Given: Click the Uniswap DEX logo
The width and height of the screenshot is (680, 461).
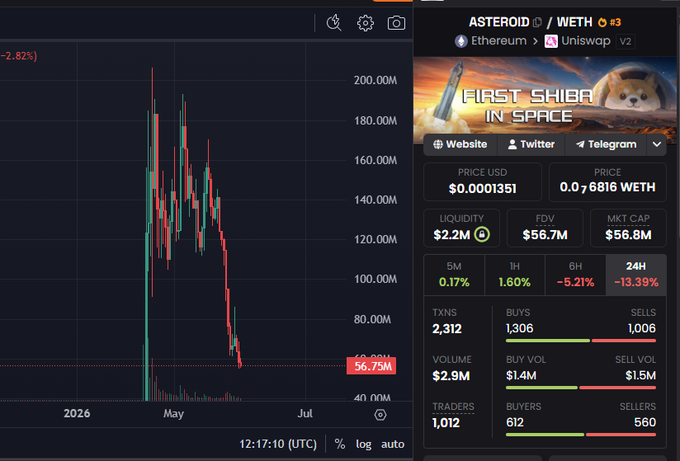Looking at the screenshot, I should (551, 41).
